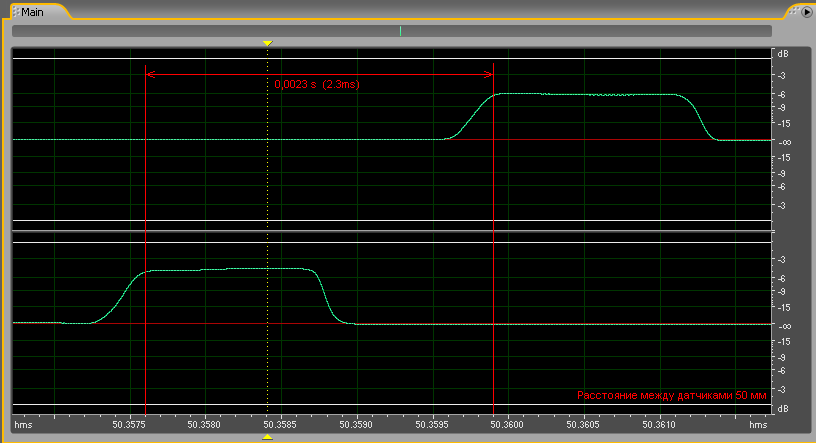Click the right hms ruler format label
The height and width of the screenshot is (443, 816).
point(758,425)
